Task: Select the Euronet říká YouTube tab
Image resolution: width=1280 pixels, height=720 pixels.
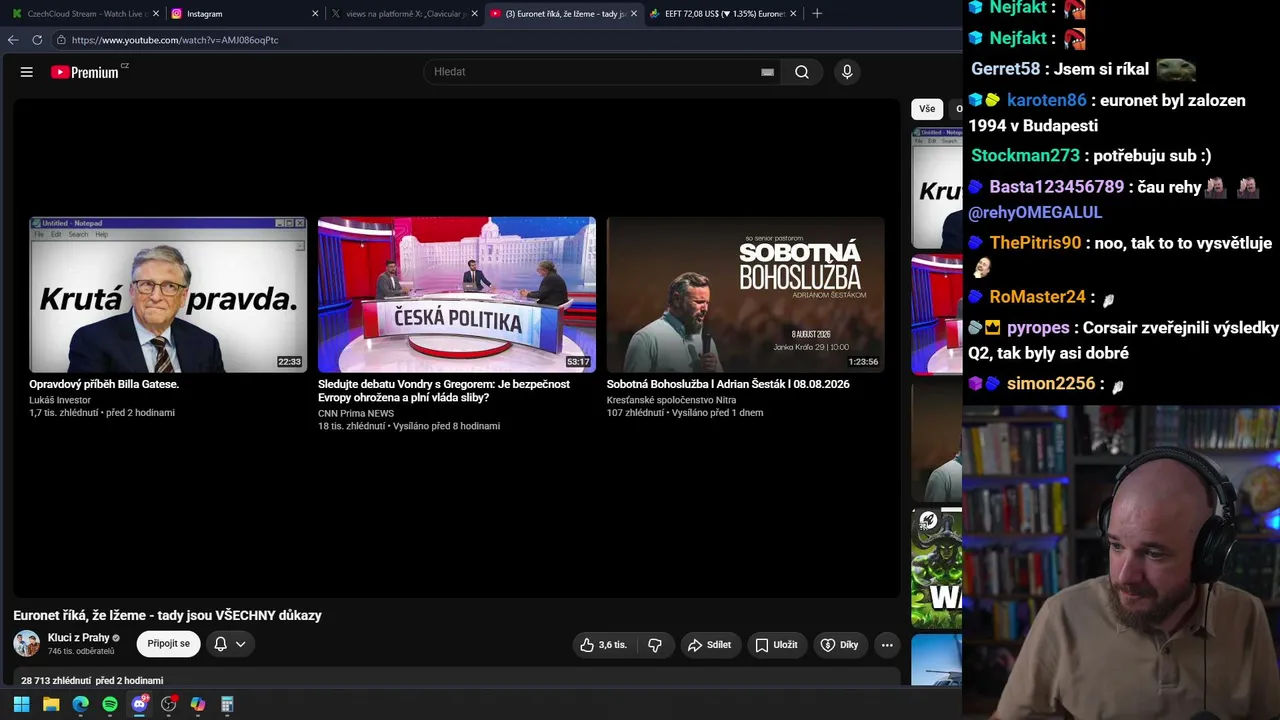Action: pyautogui.click(x=562, y=14)
